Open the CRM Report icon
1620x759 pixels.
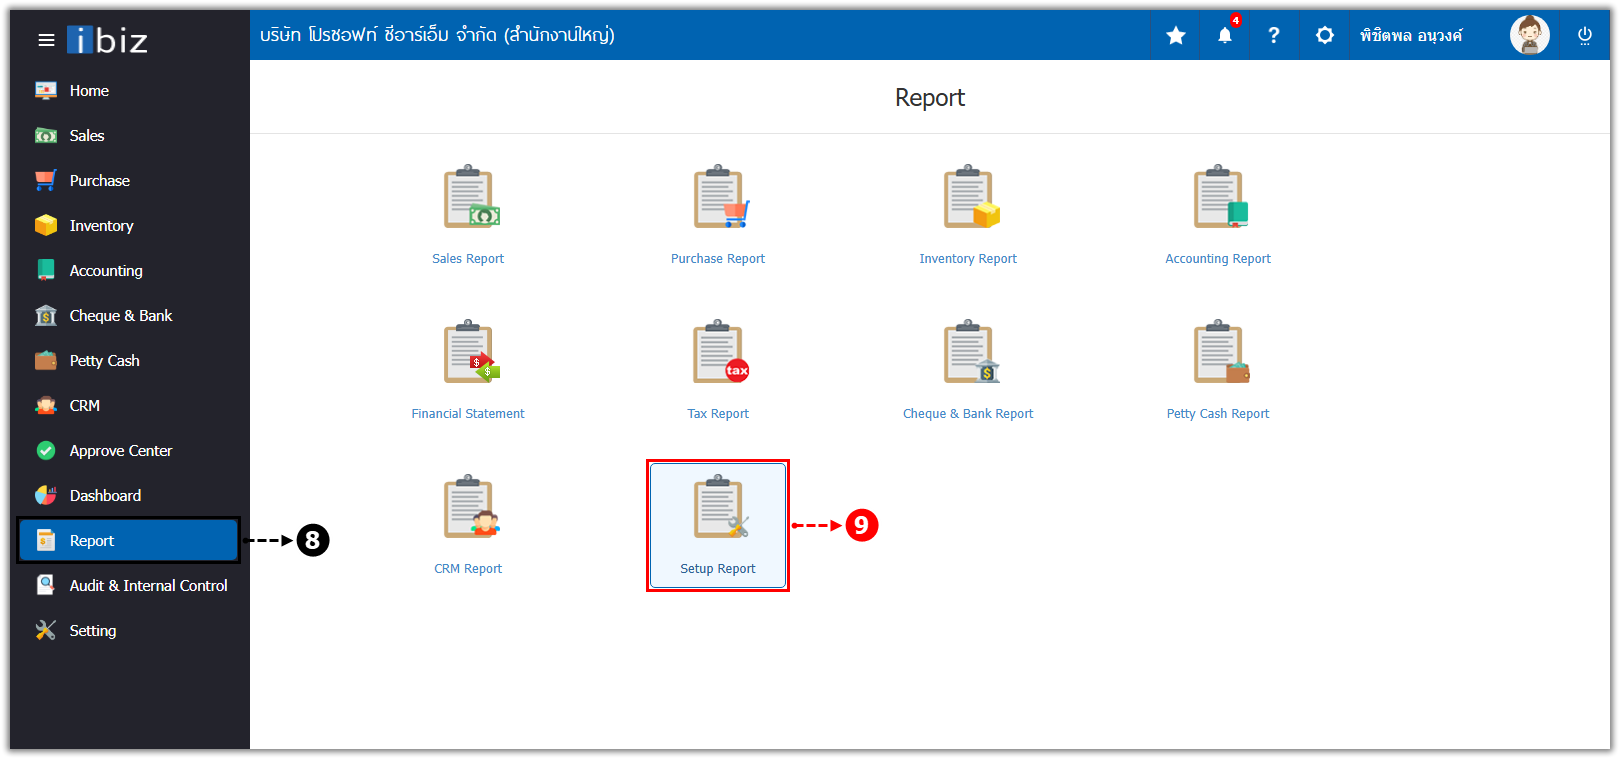tap(469, 508)
